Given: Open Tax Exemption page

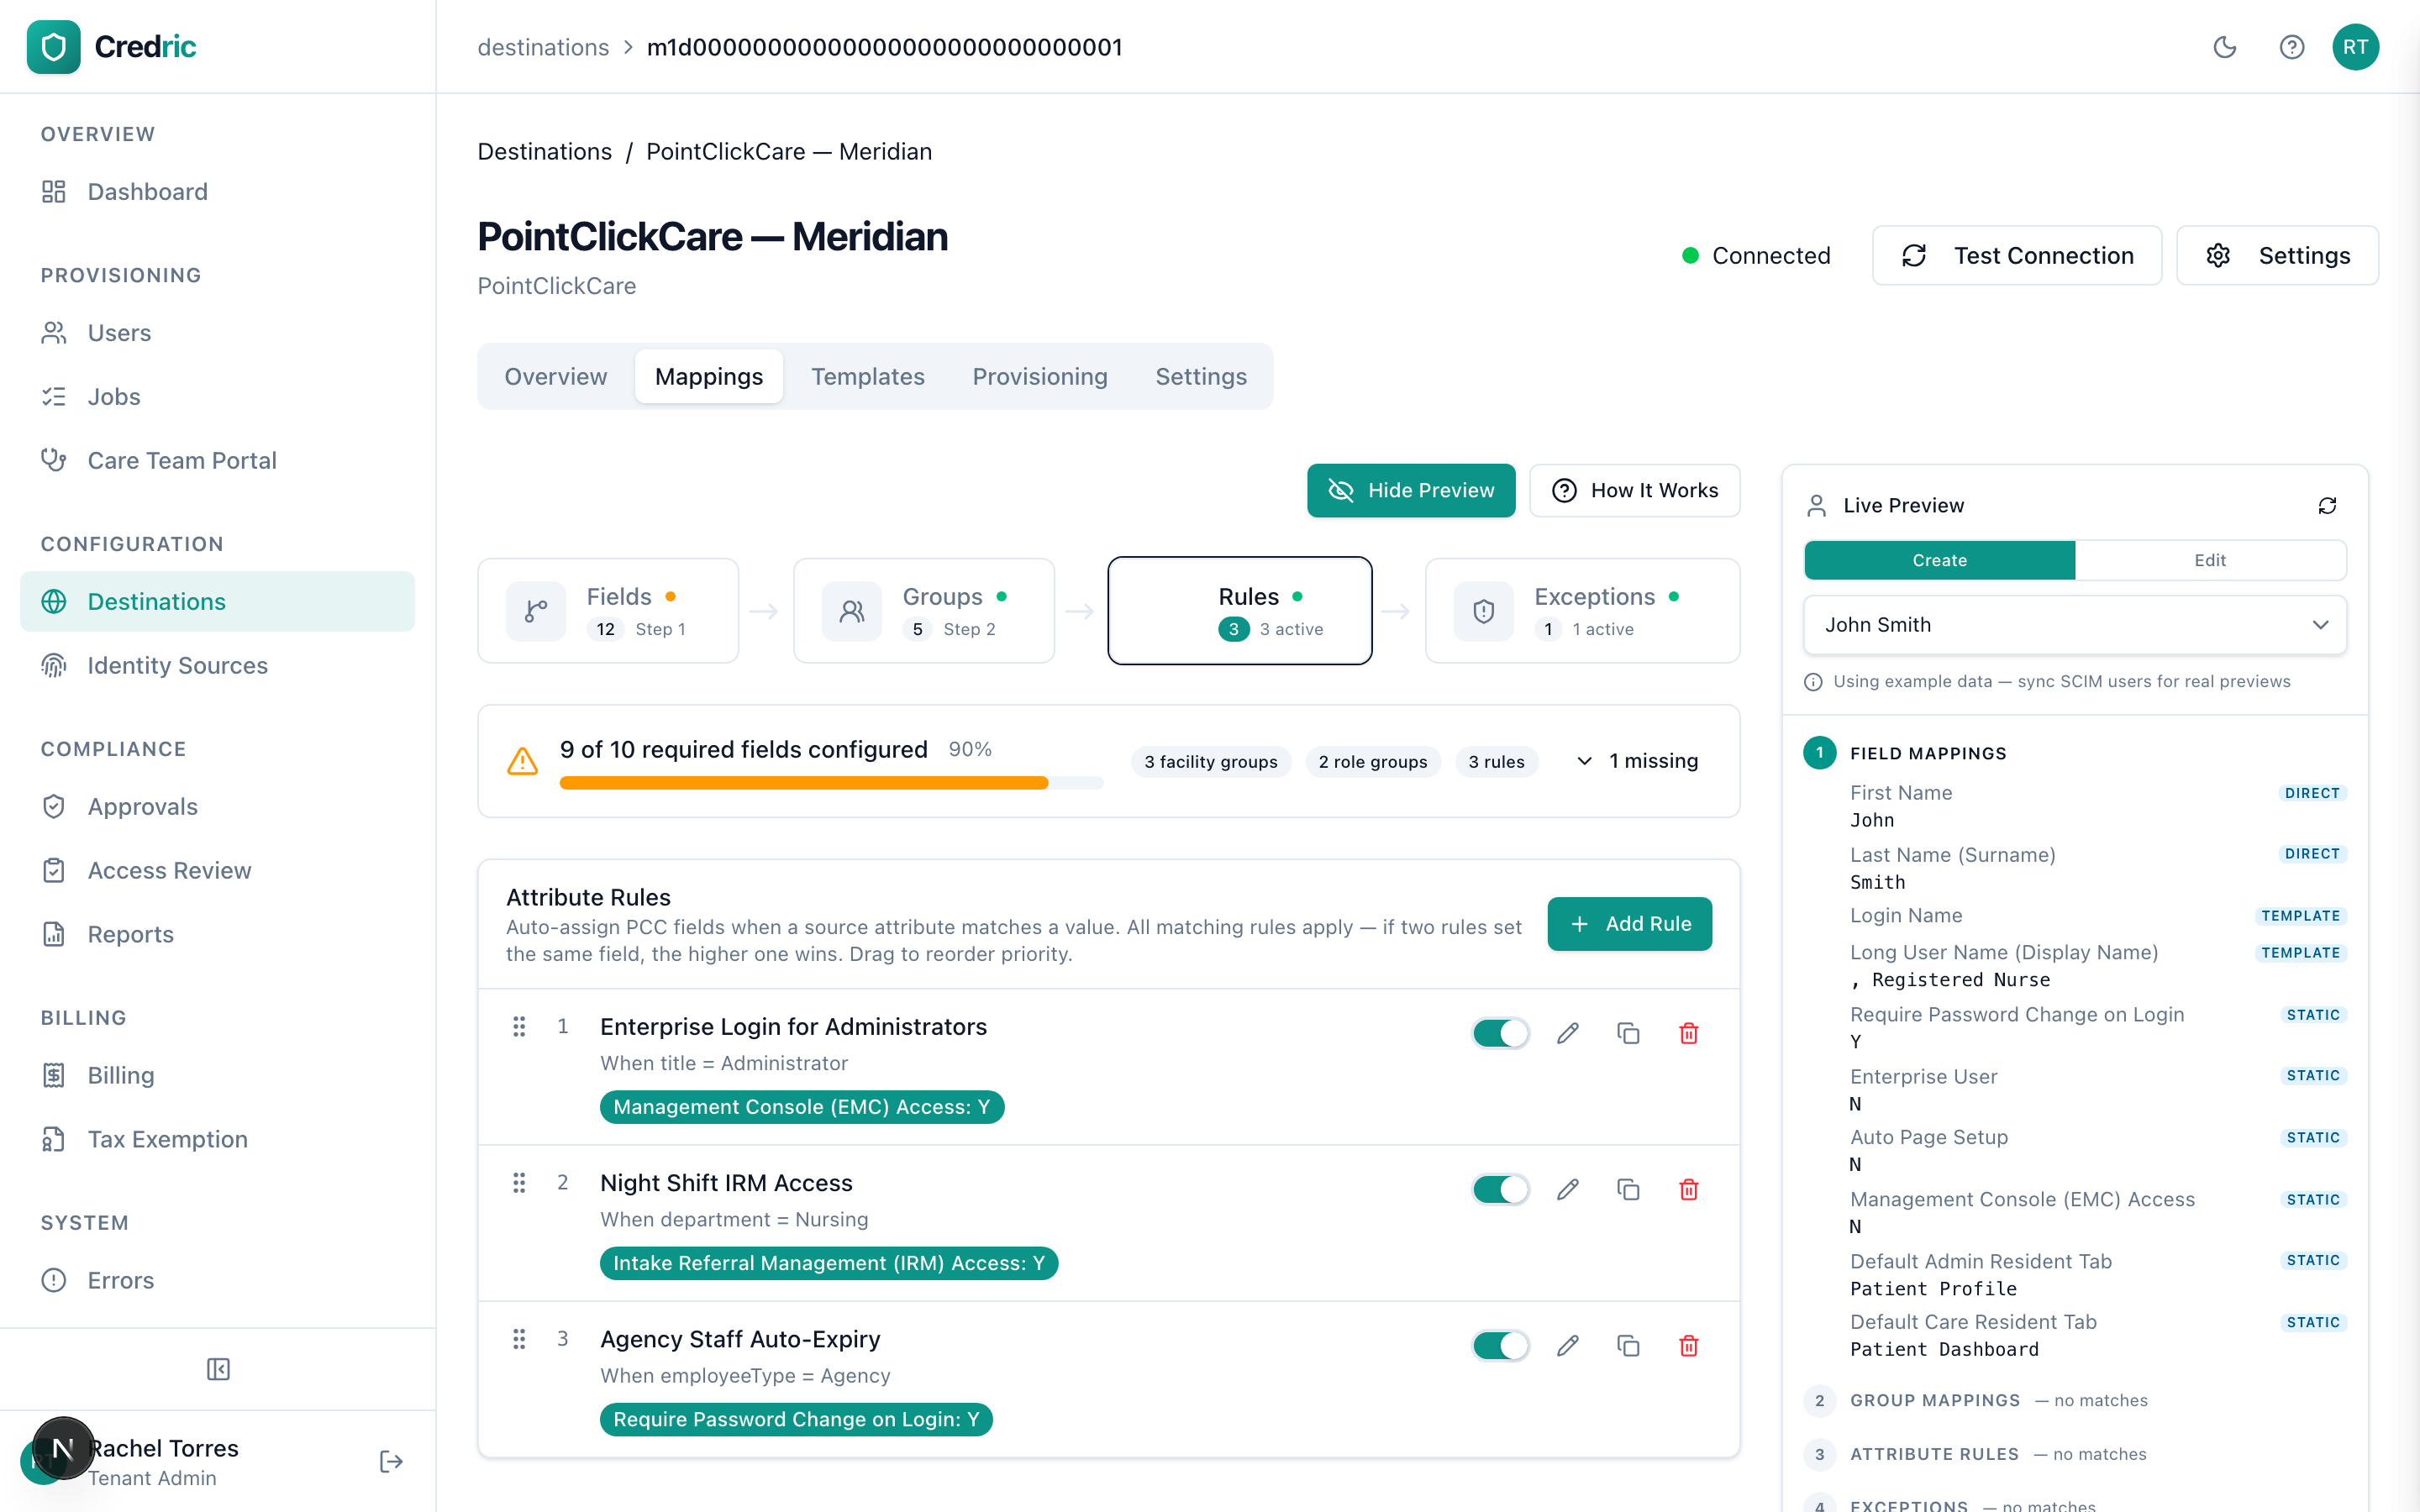Looking at the screenshot, I should (217, 1140).
